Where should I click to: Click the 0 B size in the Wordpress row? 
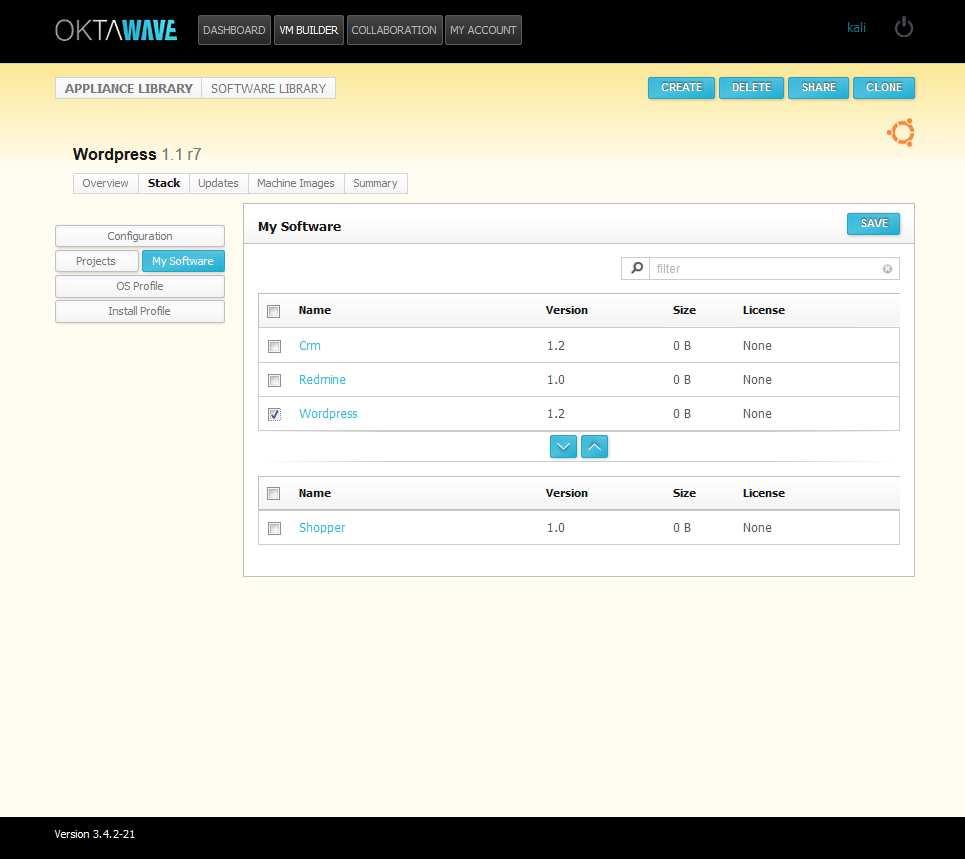[682, 414]
